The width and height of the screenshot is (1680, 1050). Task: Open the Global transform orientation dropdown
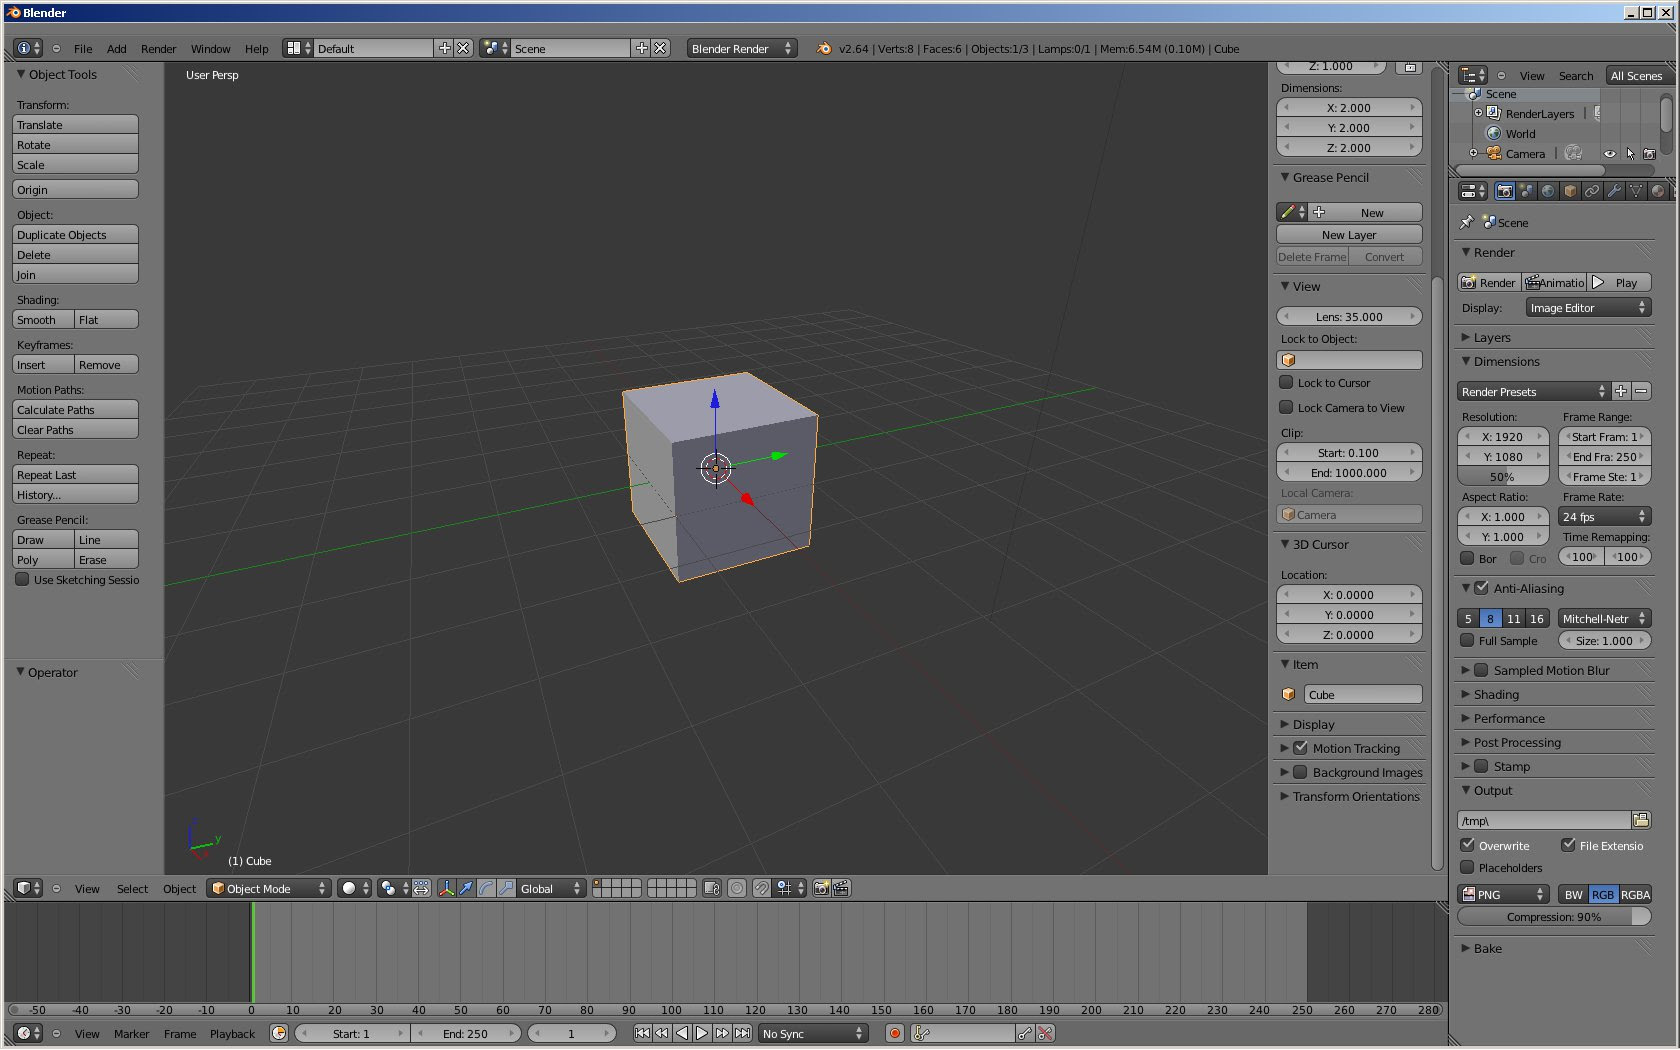(551, 888)
